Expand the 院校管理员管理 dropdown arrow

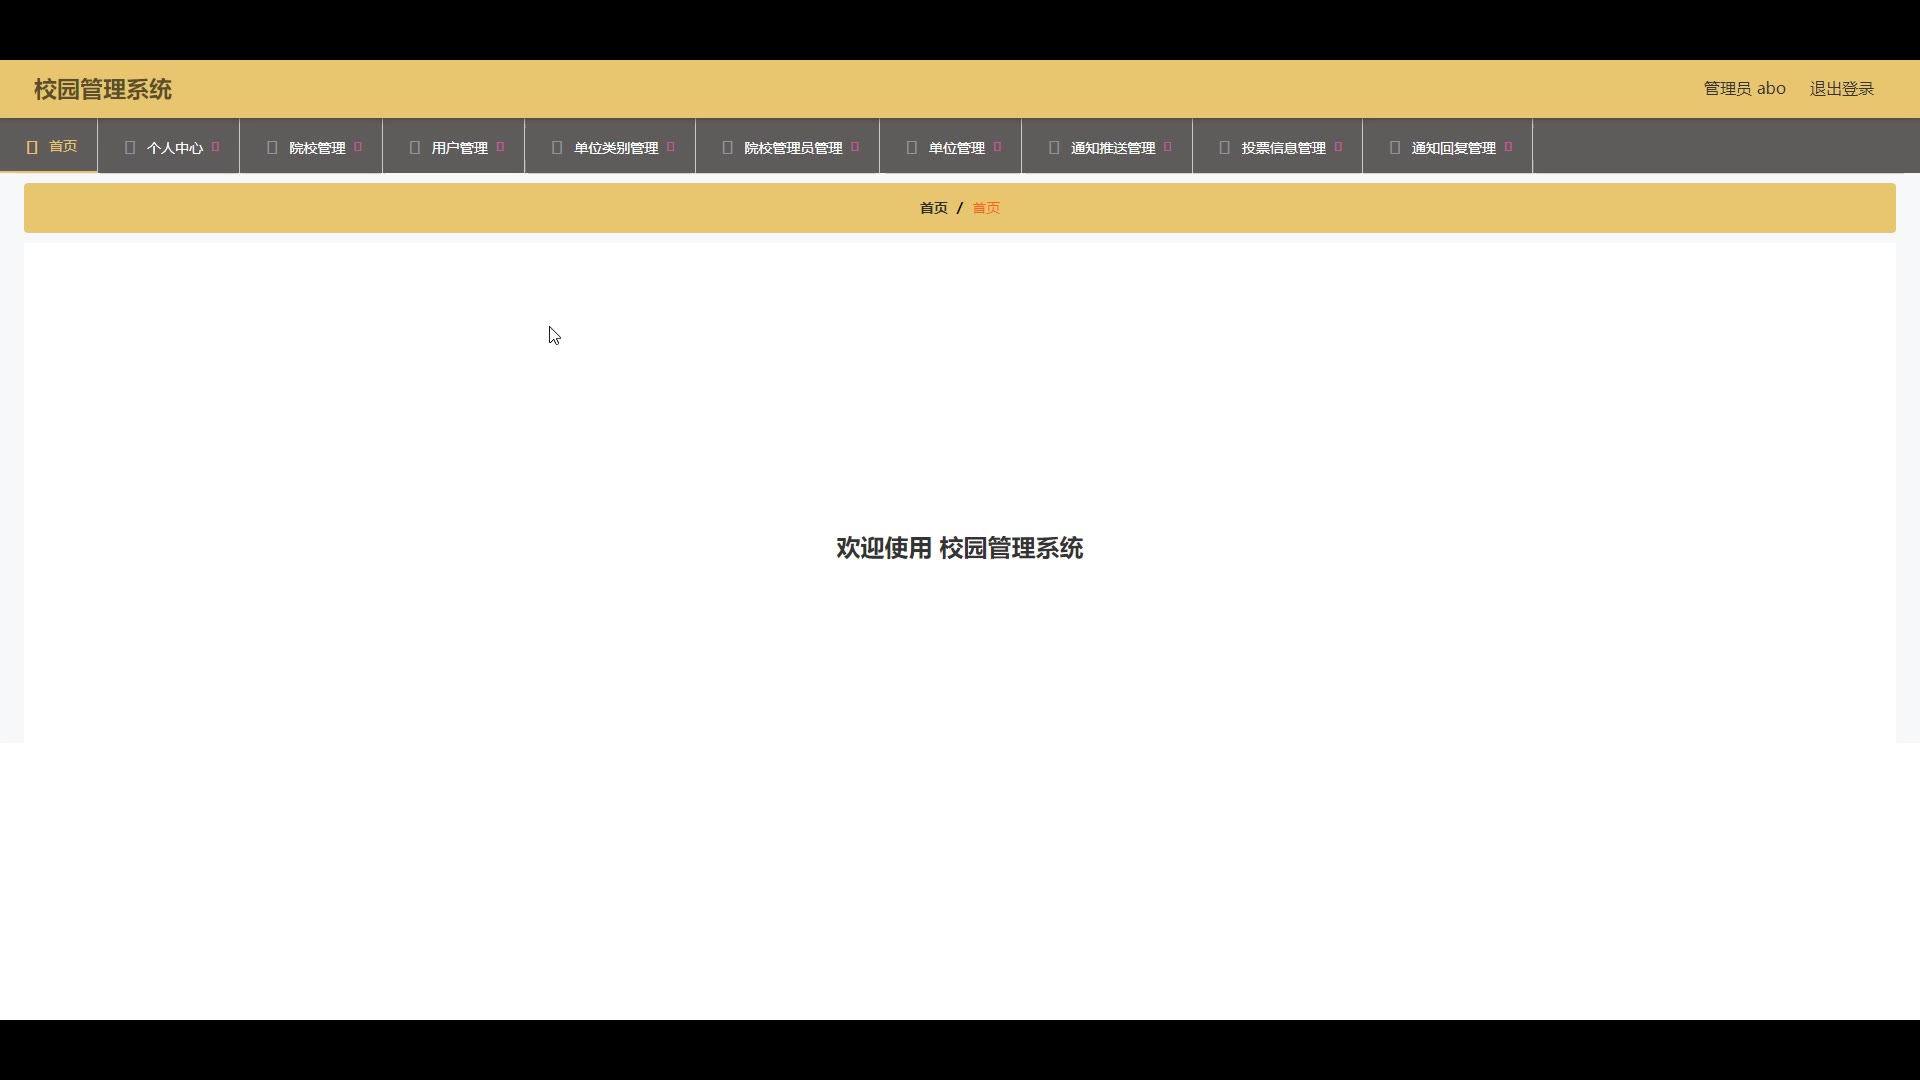click(x=855, y=147)
